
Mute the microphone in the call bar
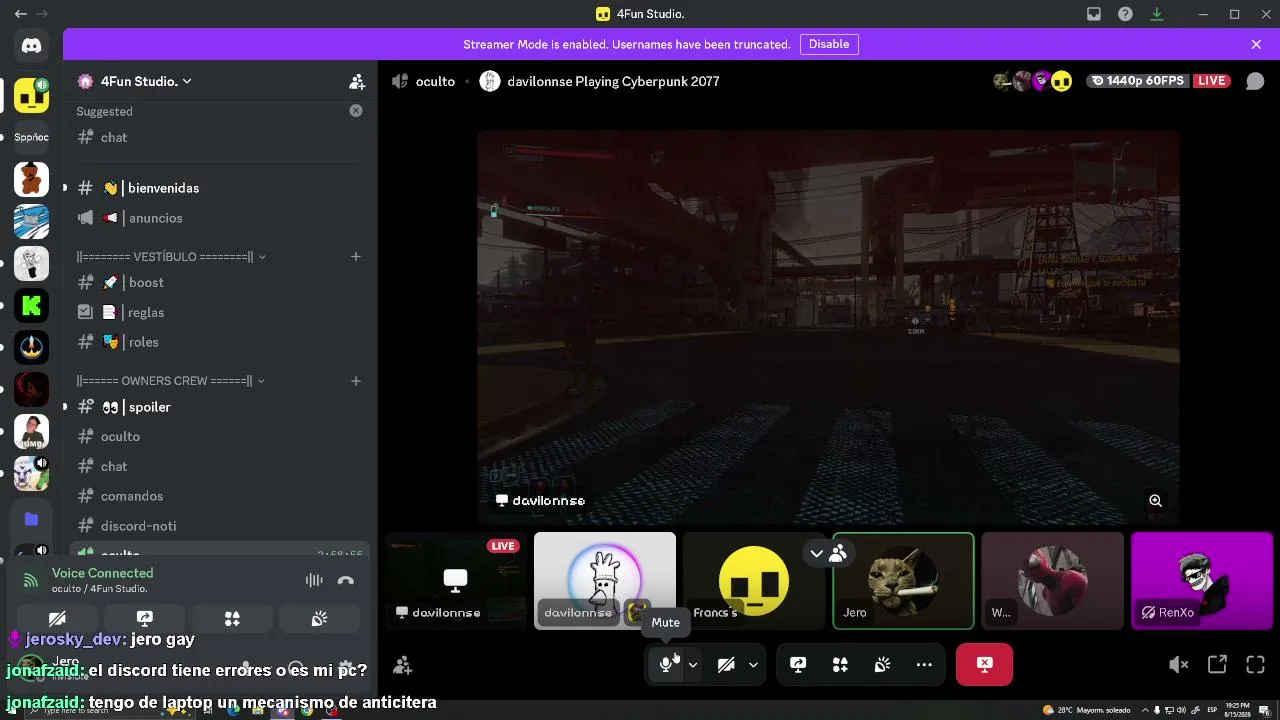(665, 665)
